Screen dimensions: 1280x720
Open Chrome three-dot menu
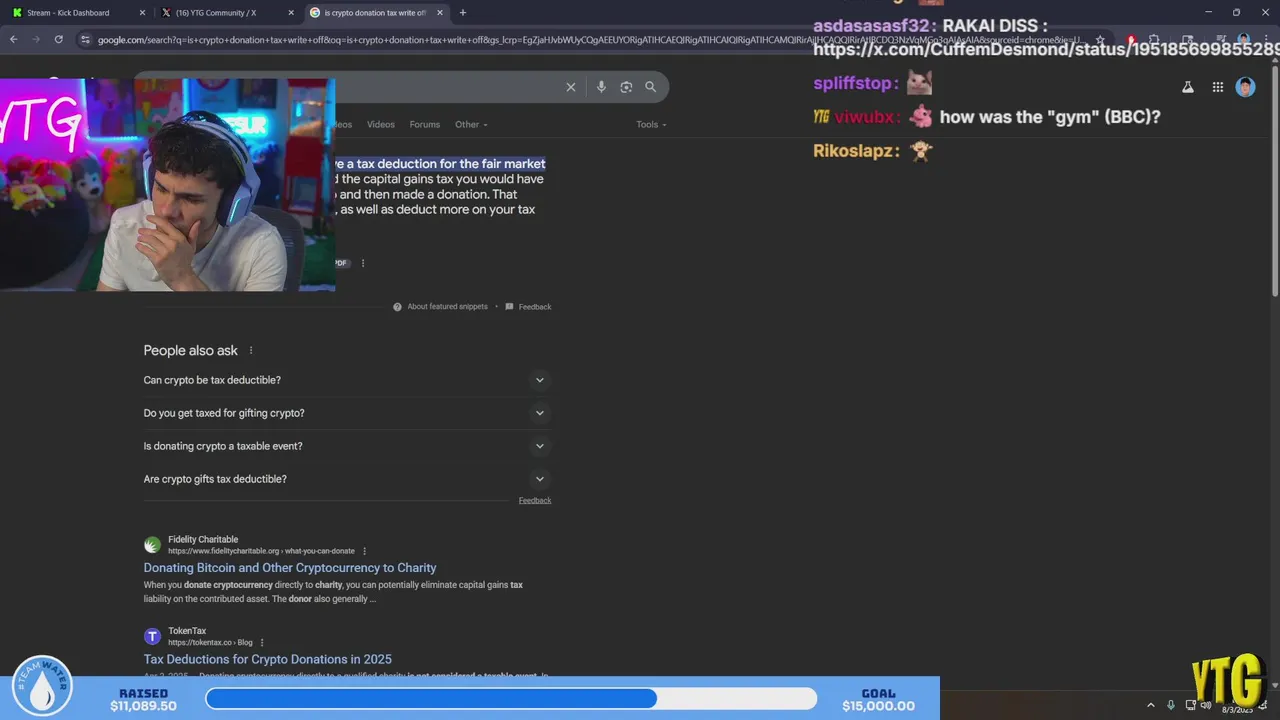(x=1266, y=40)
